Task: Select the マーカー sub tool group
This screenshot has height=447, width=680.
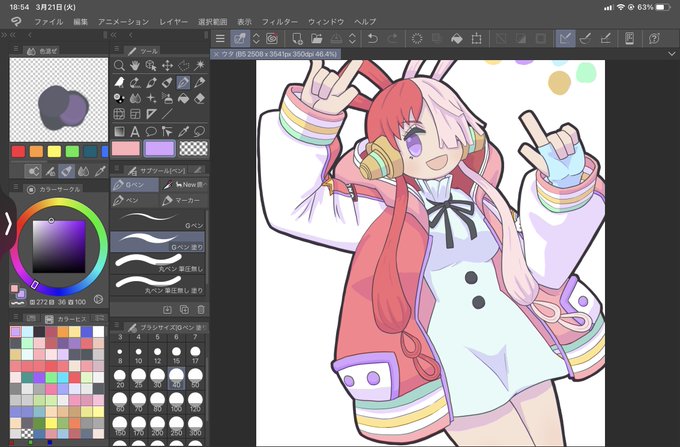Action: click(183, 201)
